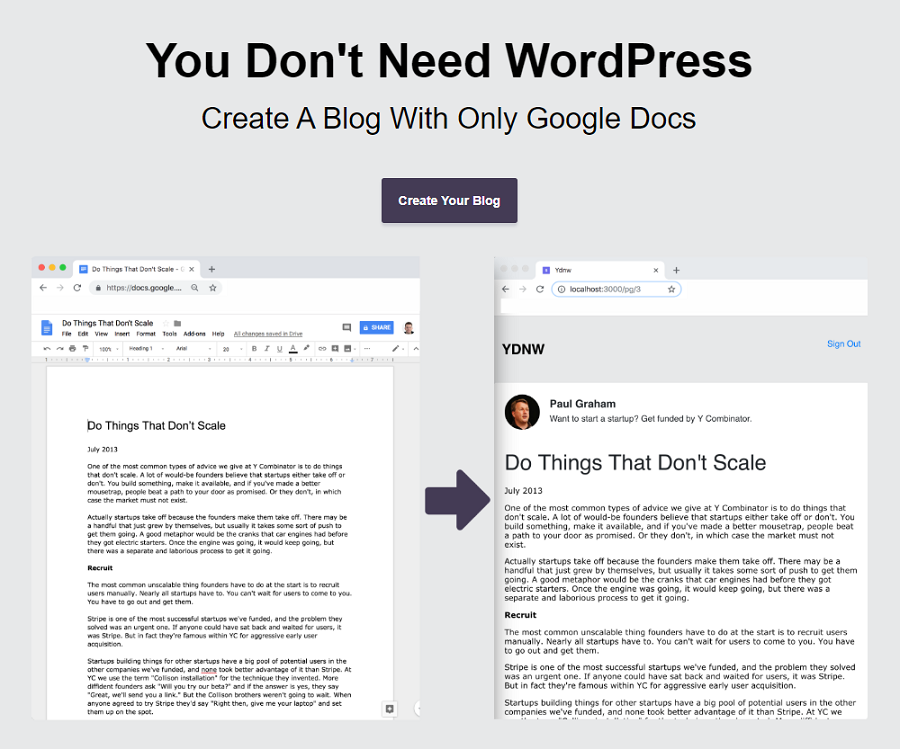
Task: Open new tab in YDNW browser
Action: tap(676, 270)
